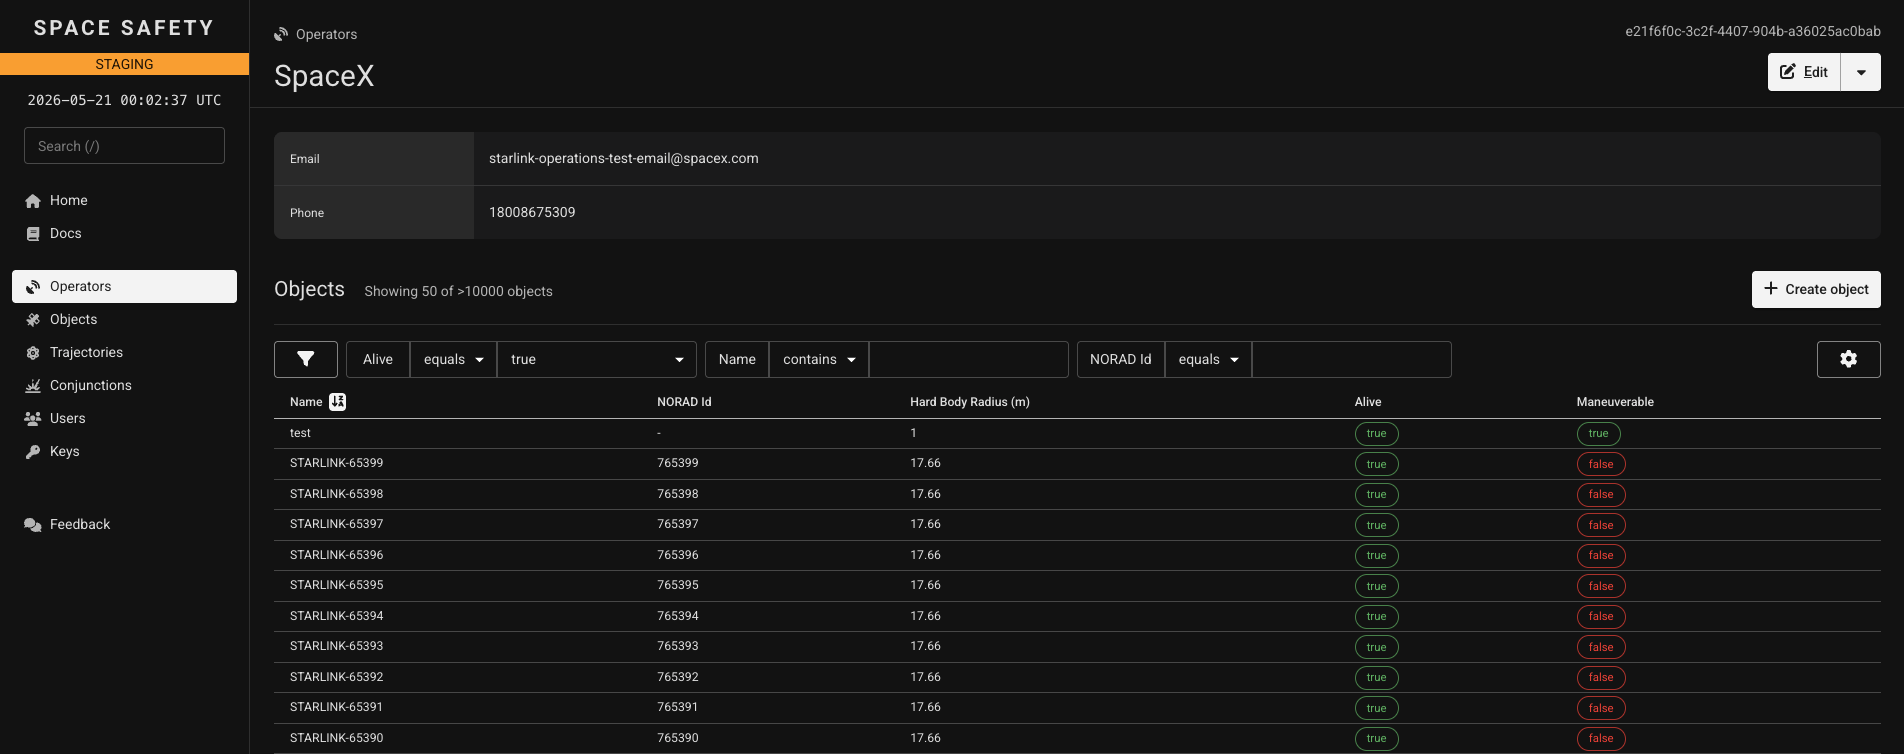The width and height of the screenshot is (1904, 754).
Task: Click NORAD Id 765396 cell
Action: pyautogui.click(x=678, y=555)
